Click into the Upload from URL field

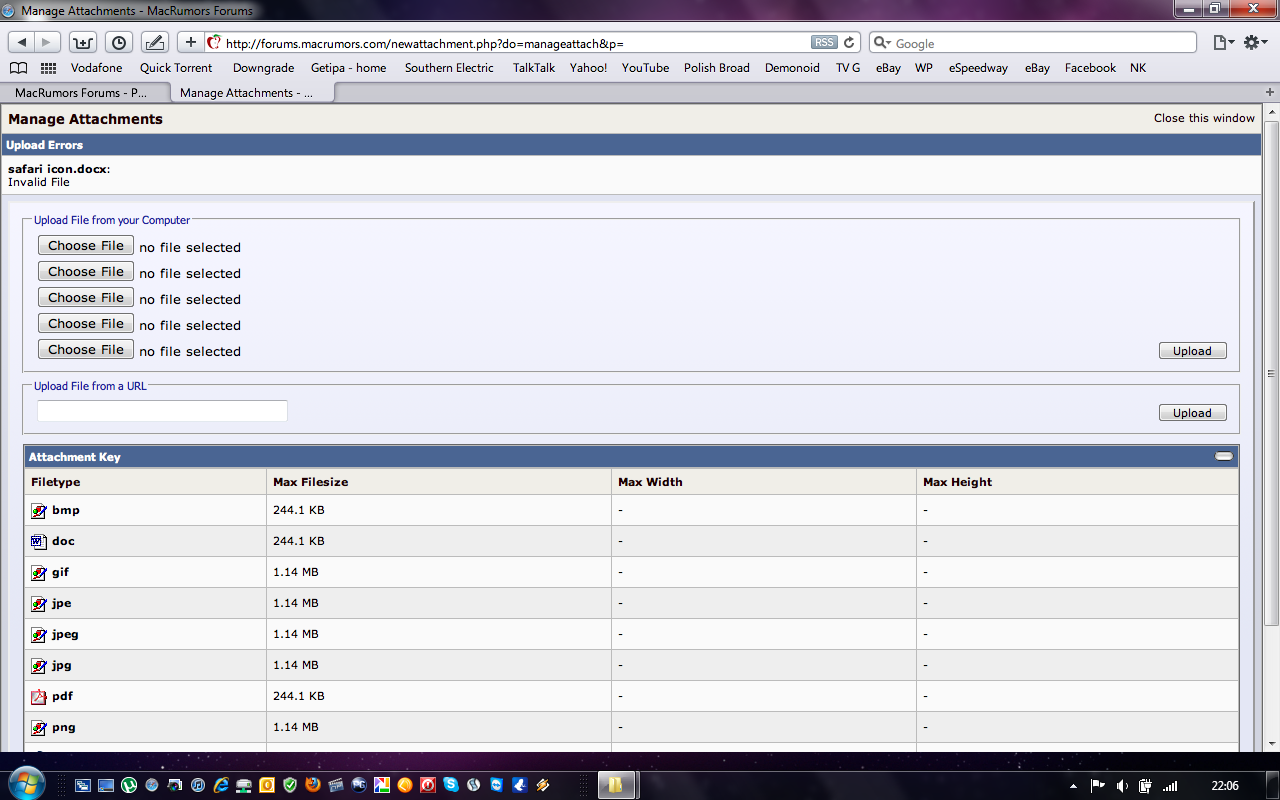pyautogui.click(x=162, y=411)
